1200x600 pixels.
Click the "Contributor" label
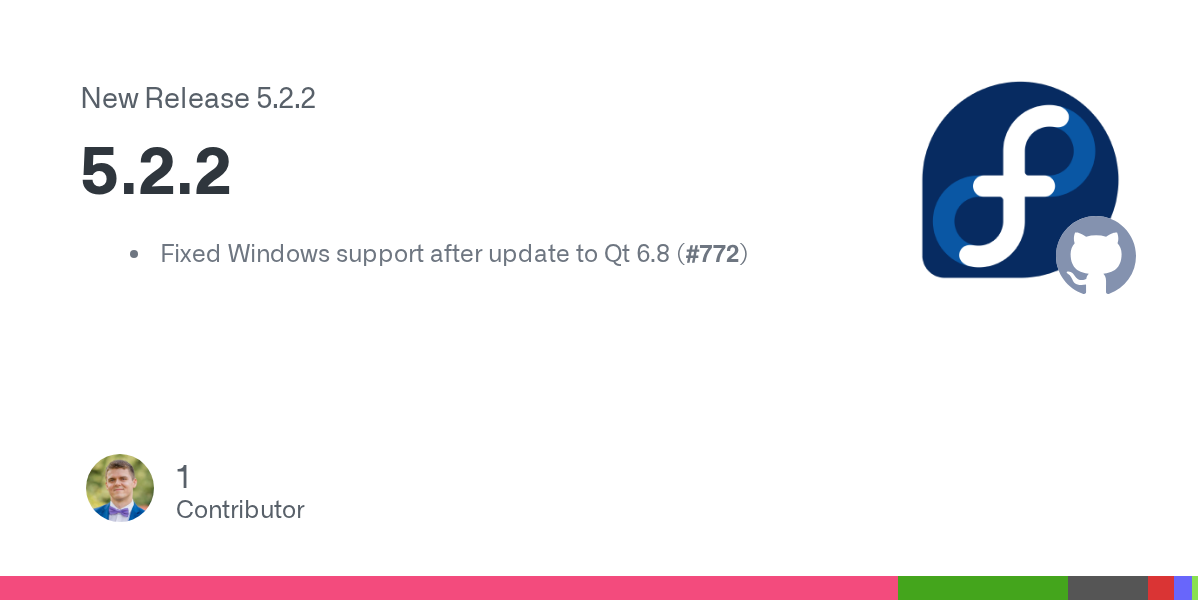coord(240,510)
